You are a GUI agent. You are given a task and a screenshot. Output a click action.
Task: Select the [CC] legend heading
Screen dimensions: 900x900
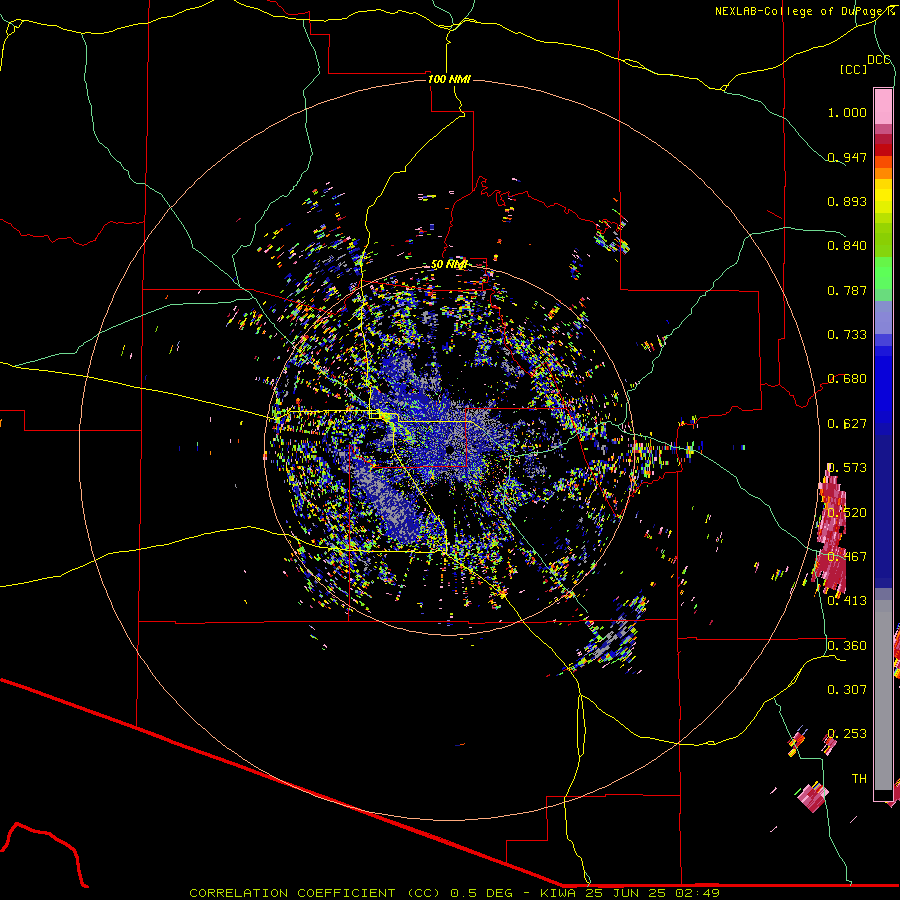[853, 69]
